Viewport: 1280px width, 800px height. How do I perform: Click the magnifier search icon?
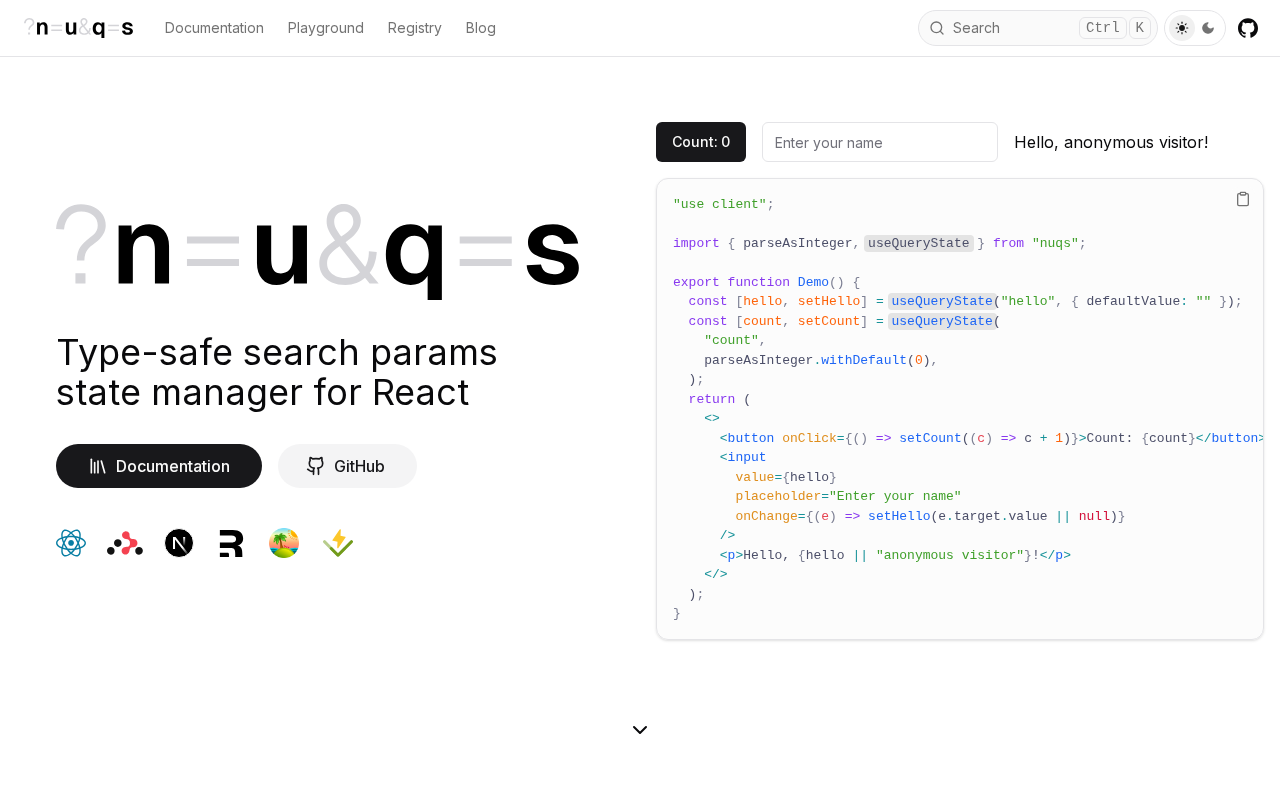(x=937, y=28)
